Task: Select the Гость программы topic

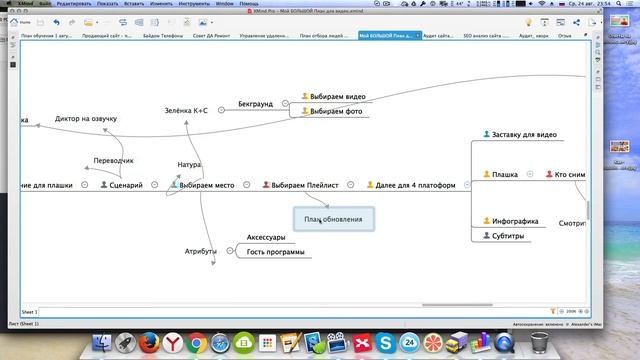Action: (276, 252)
